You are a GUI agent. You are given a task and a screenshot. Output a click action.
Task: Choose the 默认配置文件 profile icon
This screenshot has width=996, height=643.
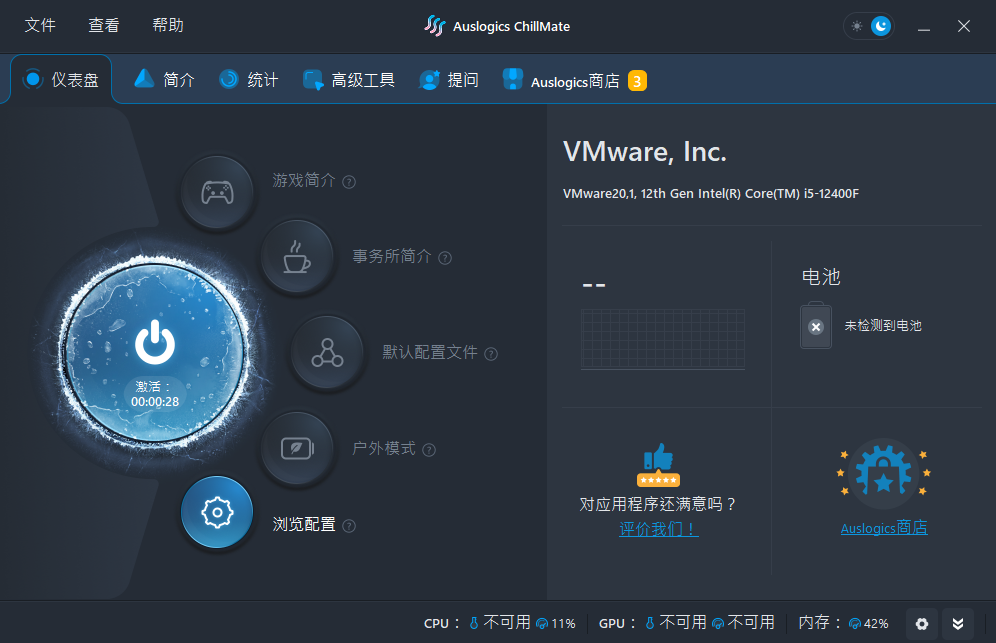coord(327,353)
